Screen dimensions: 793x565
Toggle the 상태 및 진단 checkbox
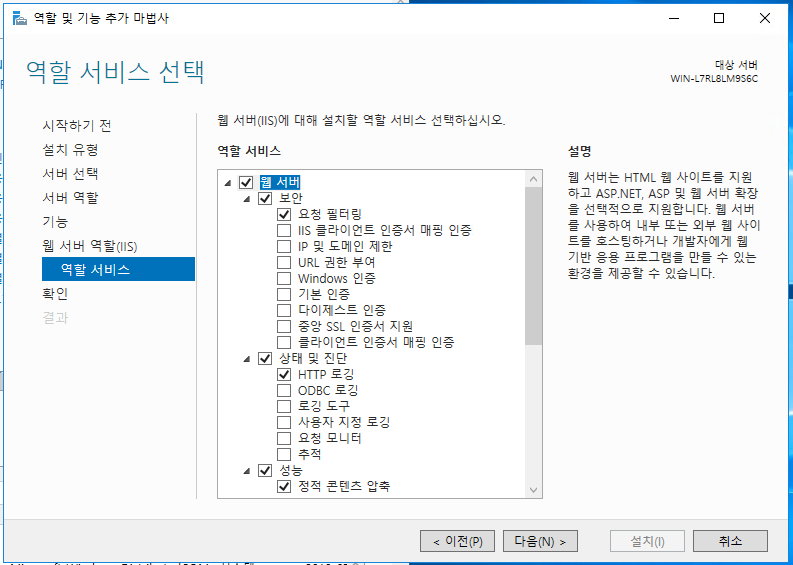(x=265, y=359)
